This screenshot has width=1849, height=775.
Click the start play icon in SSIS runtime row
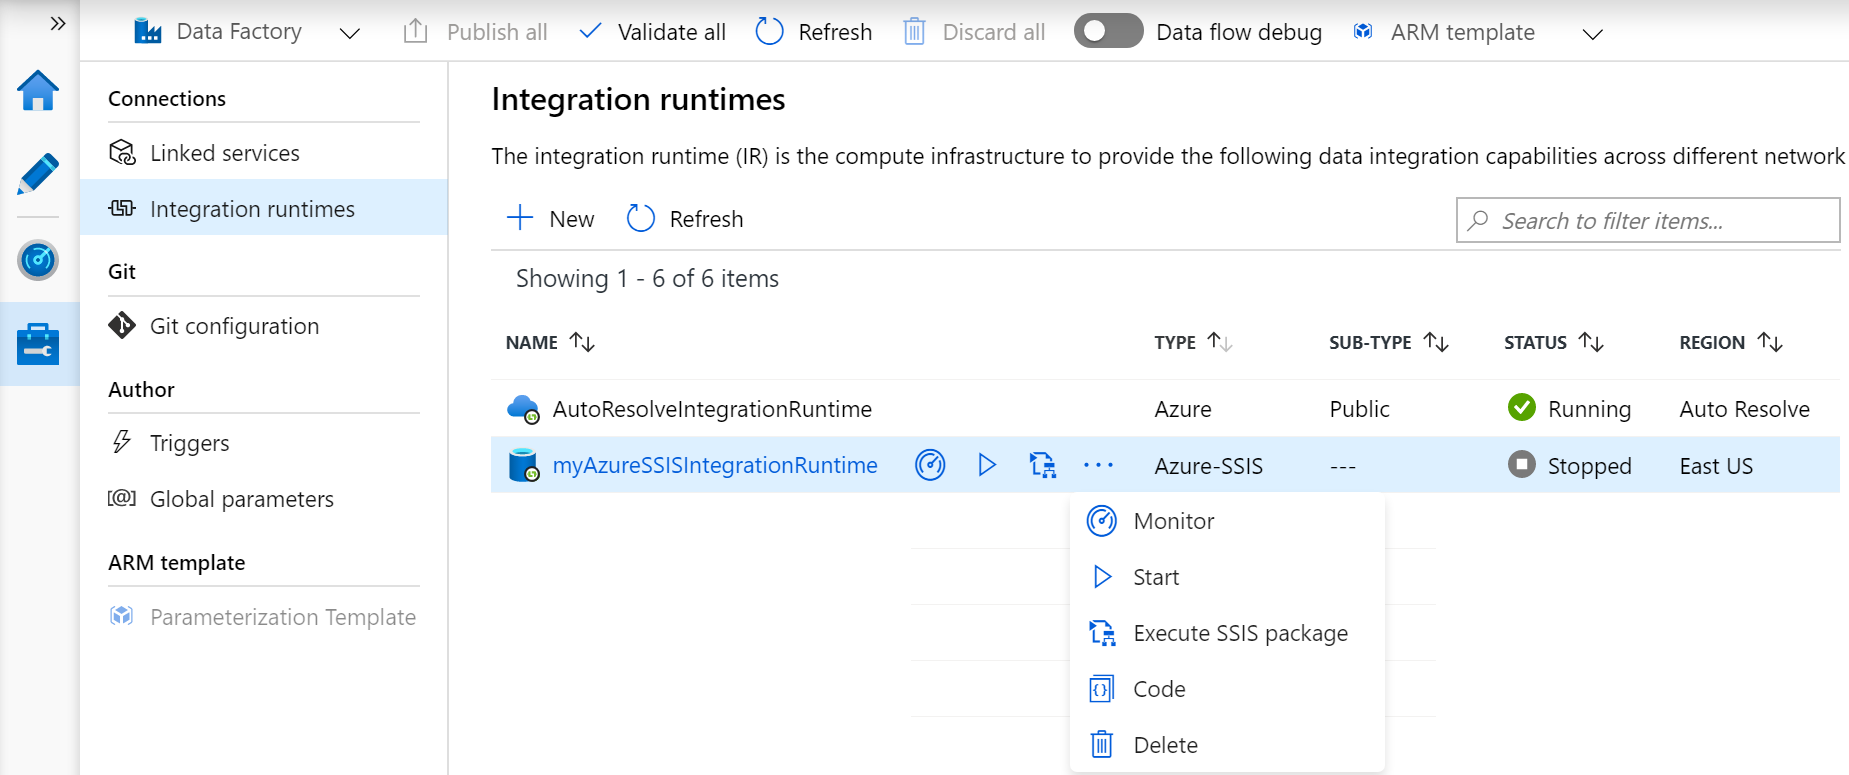click(x=987, y=465)
